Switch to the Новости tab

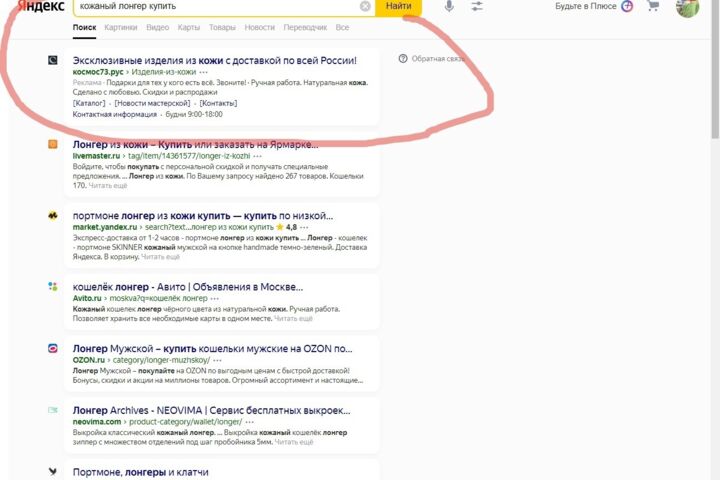[x=259, y=28]
